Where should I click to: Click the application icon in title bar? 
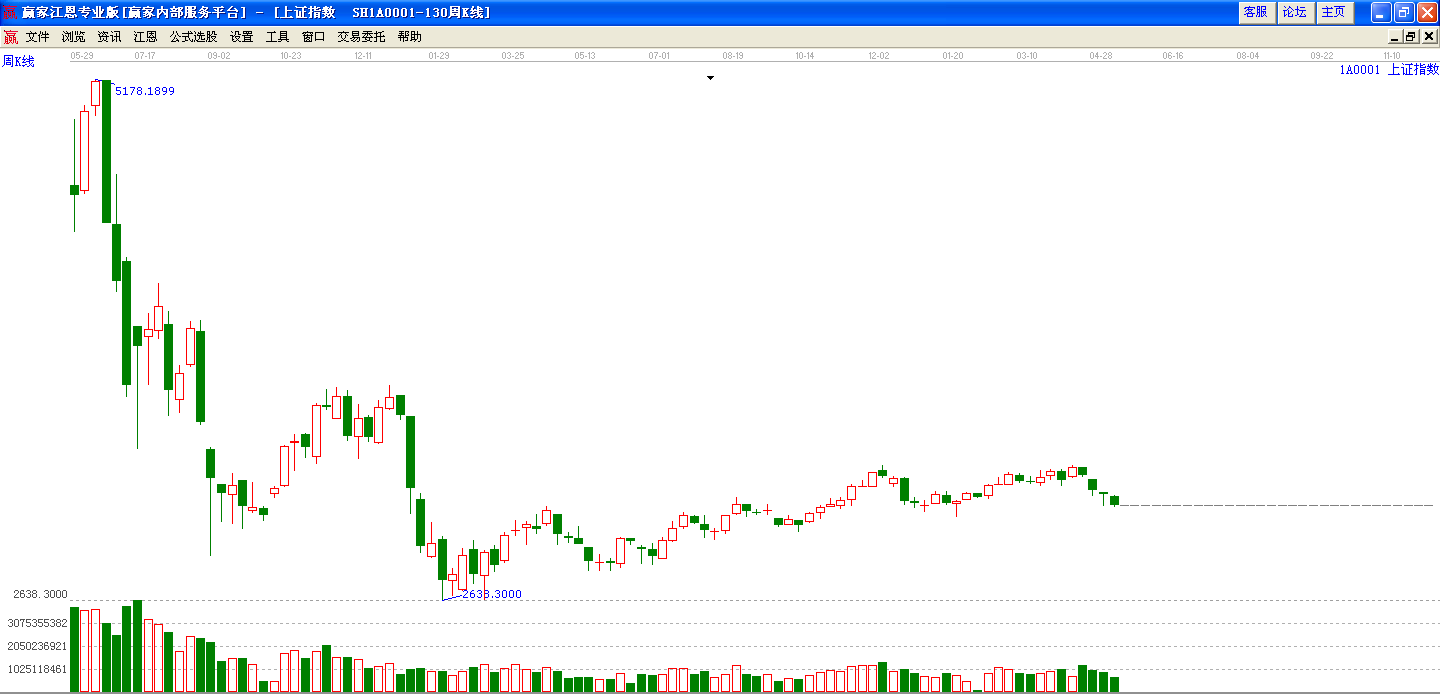[11, 12]
